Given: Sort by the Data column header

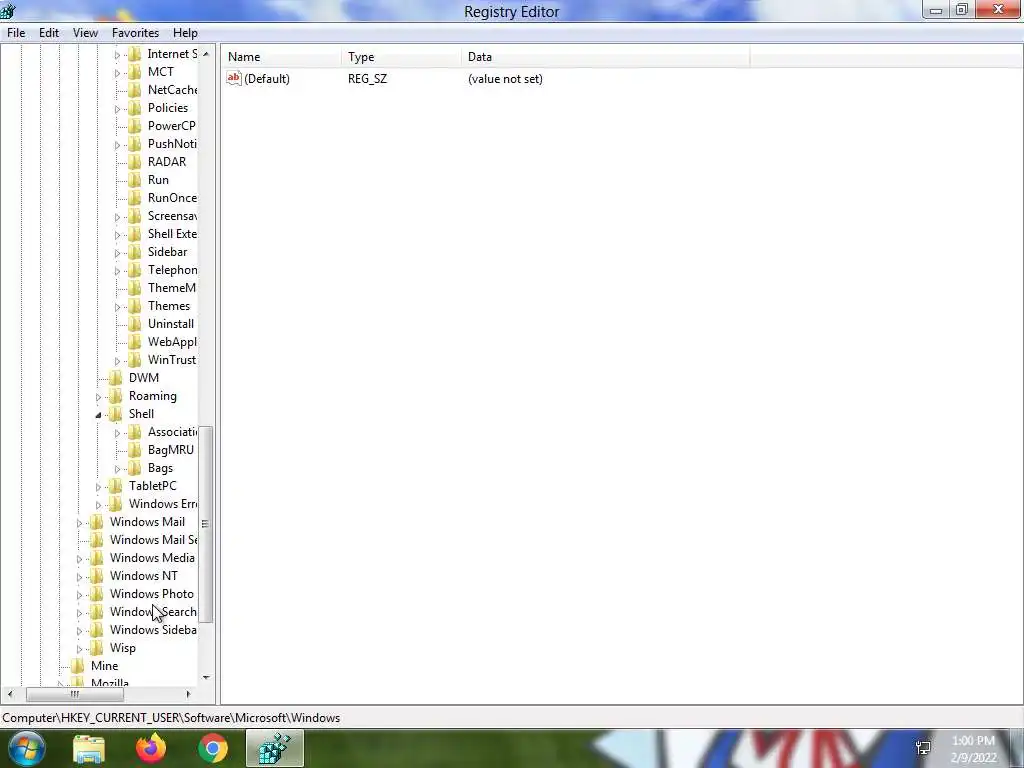Looking at the screenshot, I should point(605,57).
